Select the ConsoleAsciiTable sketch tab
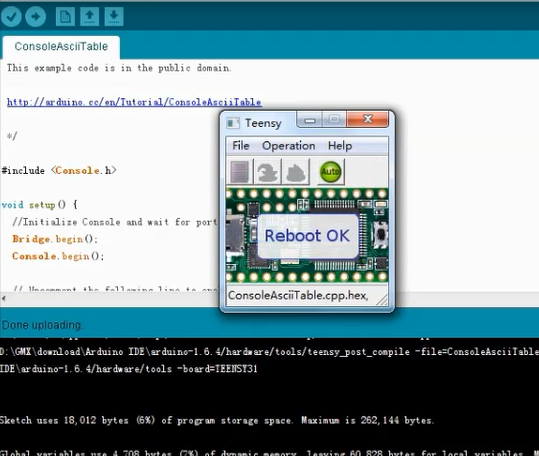 point(61,47)
